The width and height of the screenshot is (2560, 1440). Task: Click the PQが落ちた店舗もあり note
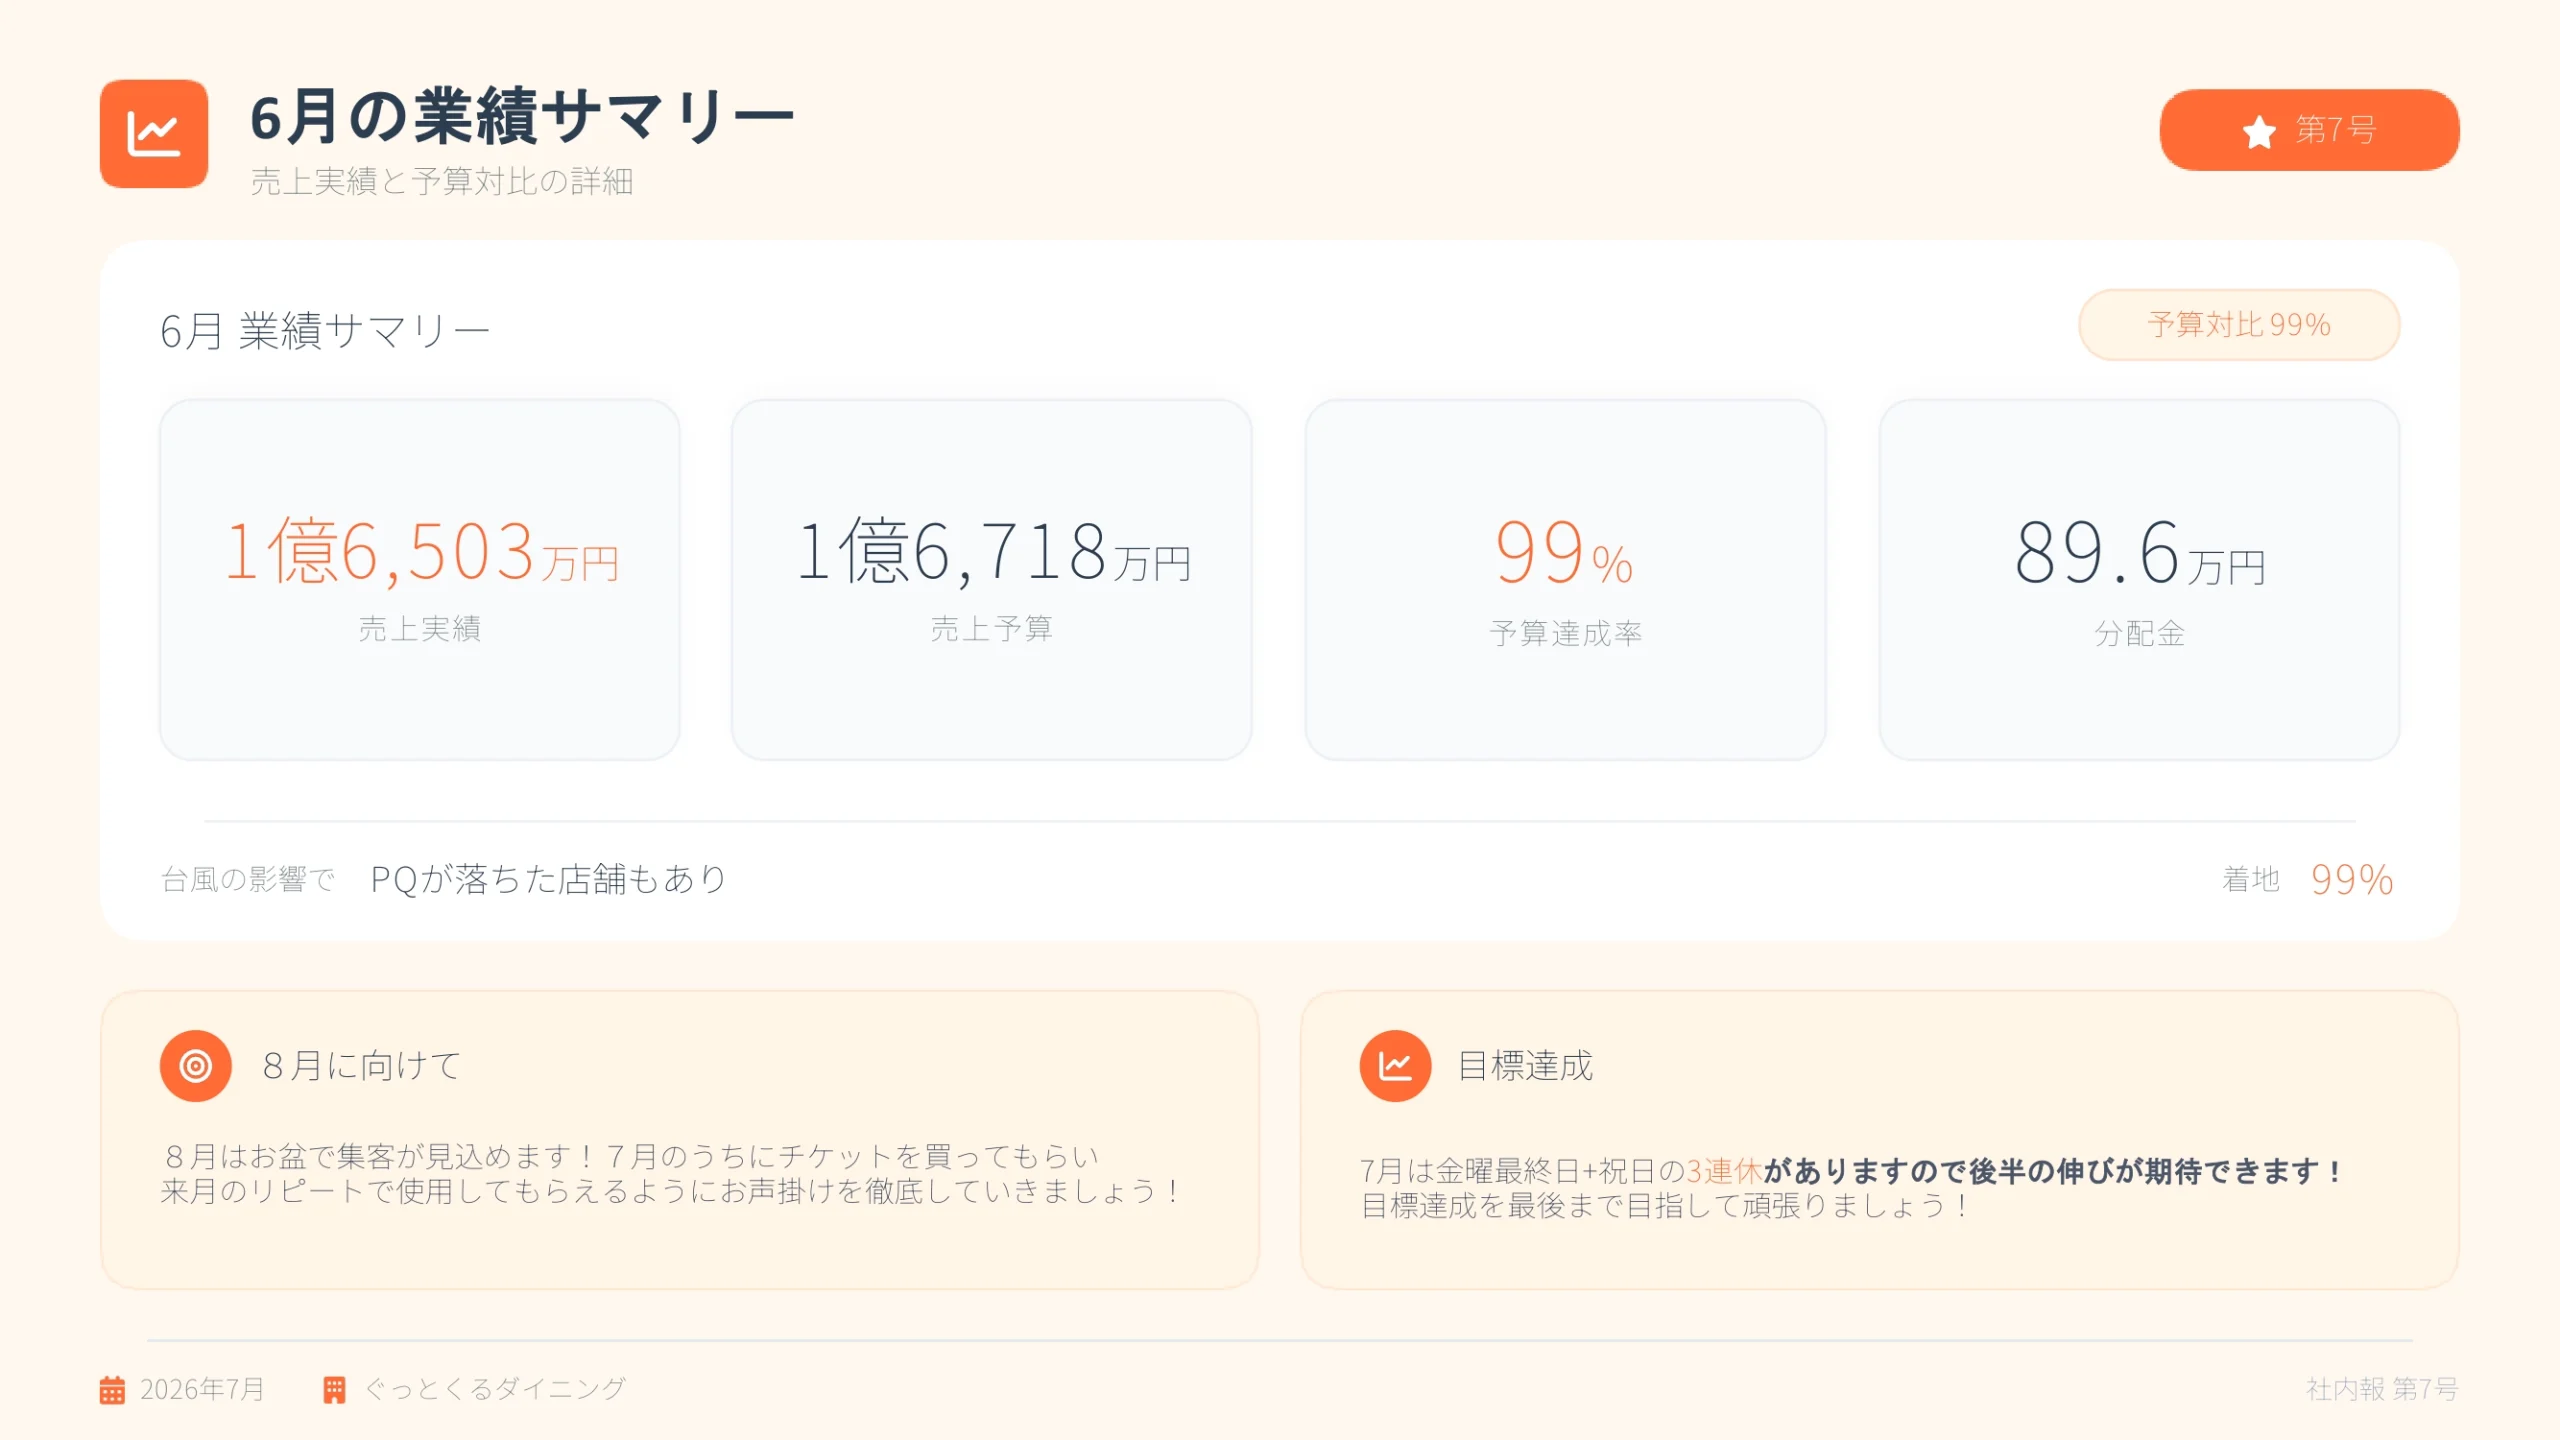[x=548, y=879]
